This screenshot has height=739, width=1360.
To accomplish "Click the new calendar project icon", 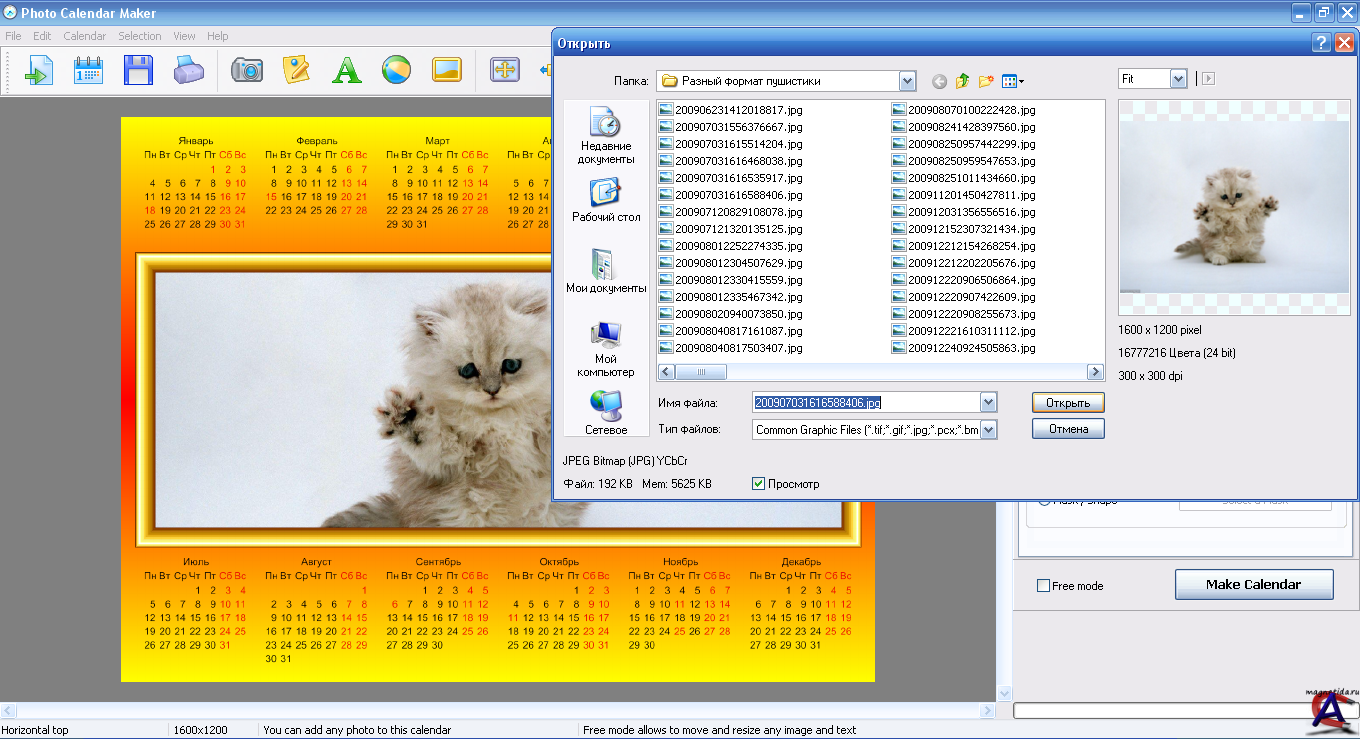I will [88, 70].
